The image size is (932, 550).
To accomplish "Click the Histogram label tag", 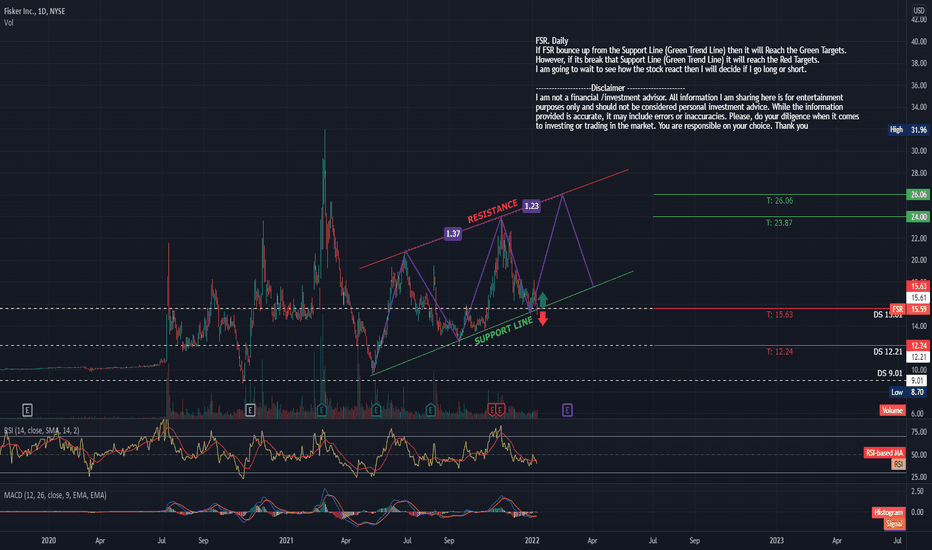I will pyautogui.click(x=889, y=512).
